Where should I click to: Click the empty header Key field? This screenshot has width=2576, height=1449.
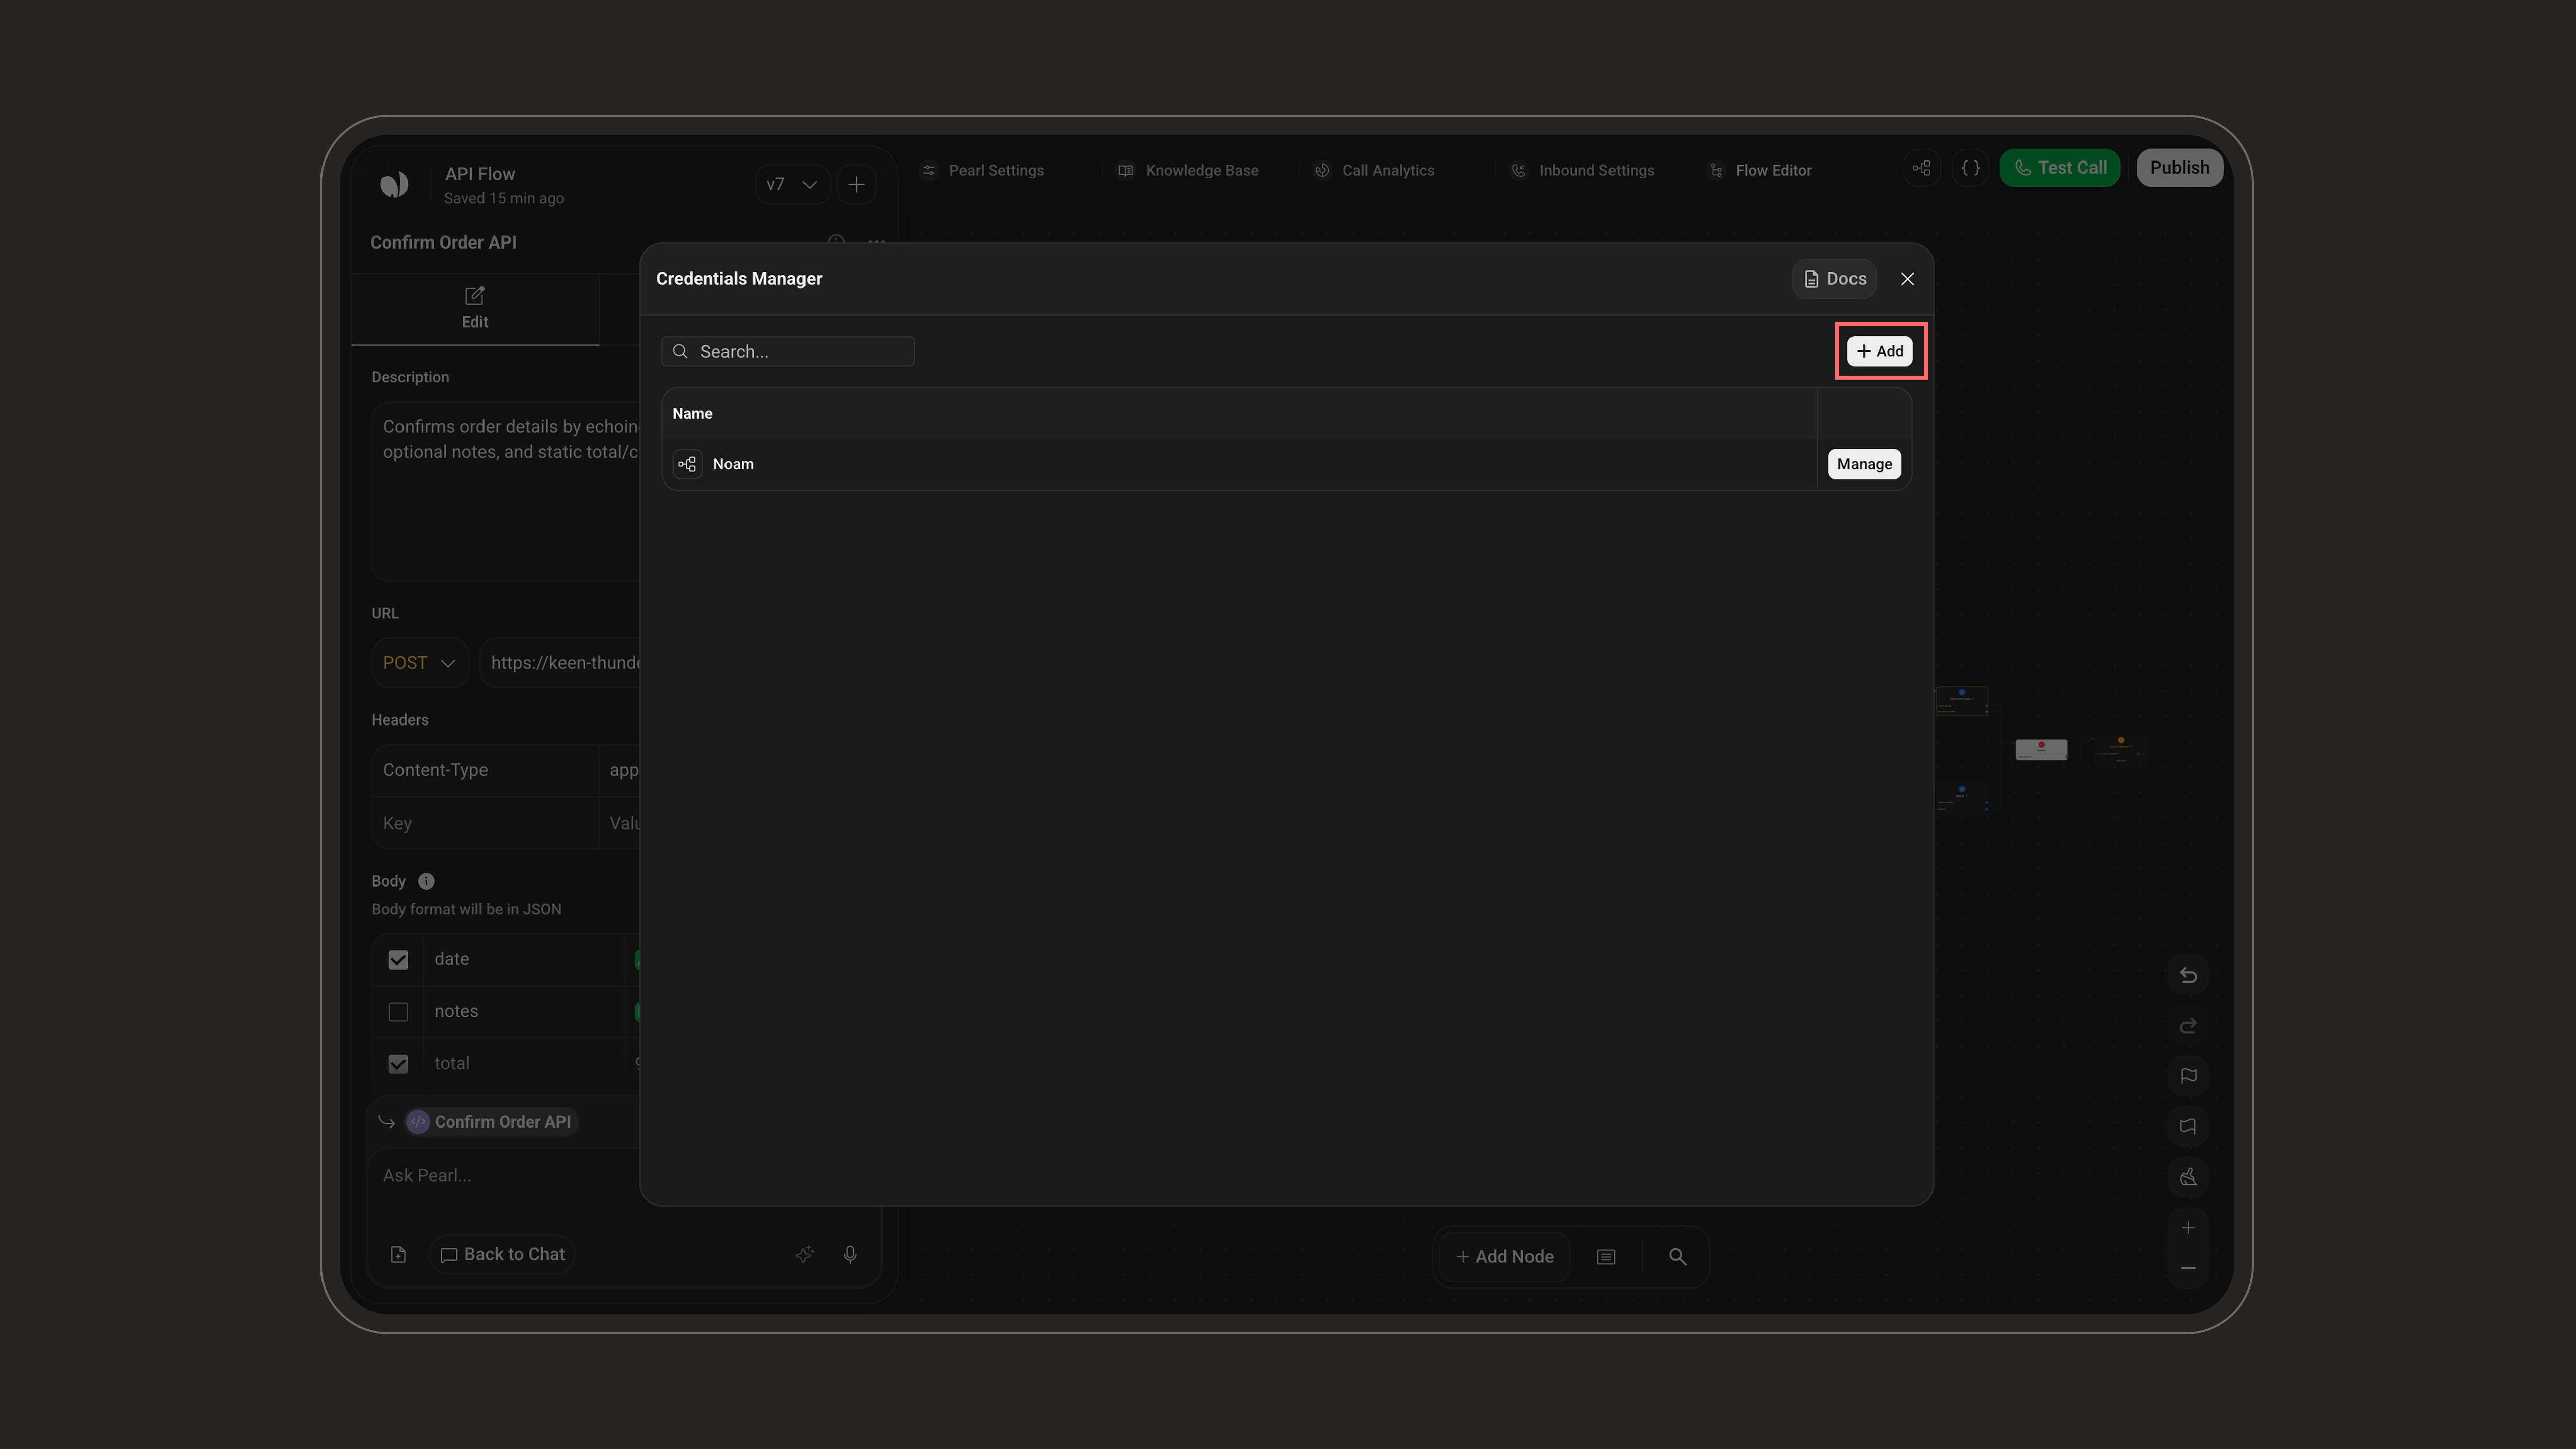click(x=485, y=823)
